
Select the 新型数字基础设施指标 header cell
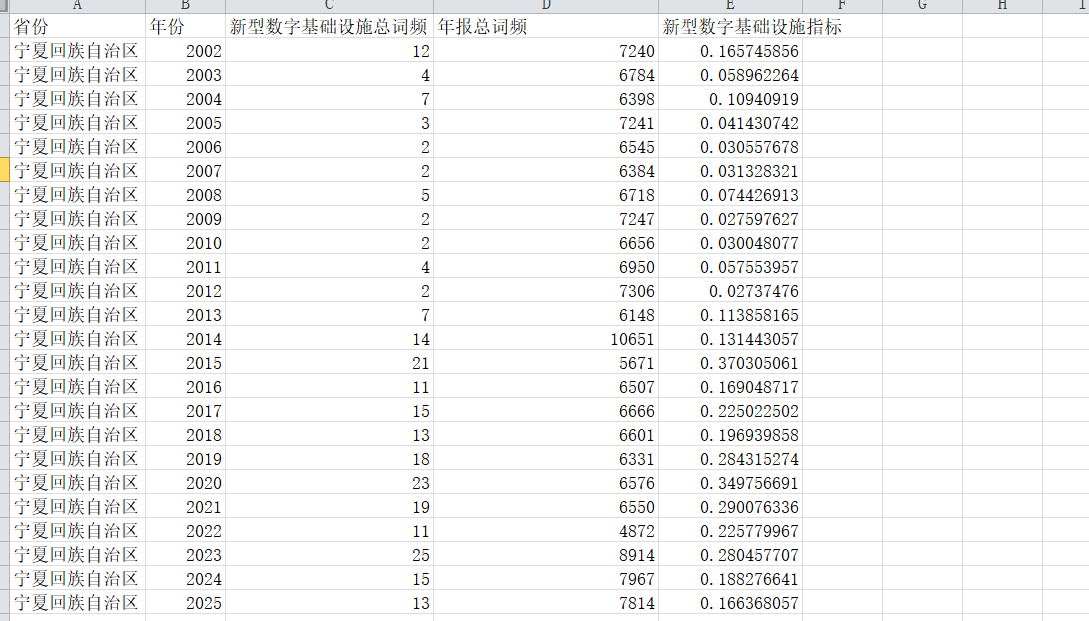tap(730, 27)
